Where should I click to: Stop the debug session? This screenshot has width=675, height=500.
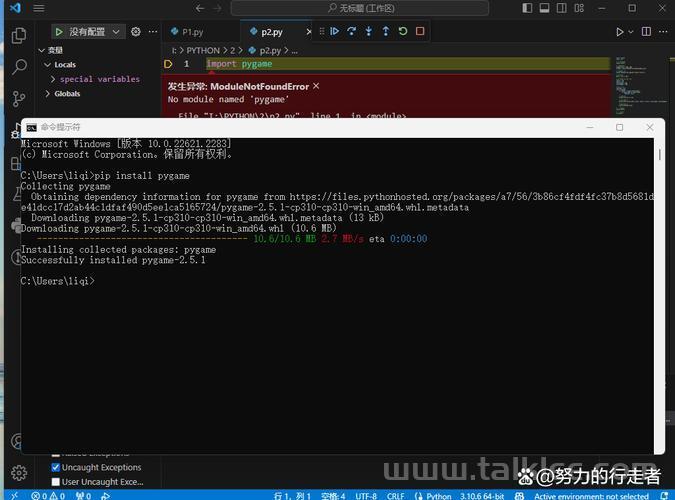point(420,31)
